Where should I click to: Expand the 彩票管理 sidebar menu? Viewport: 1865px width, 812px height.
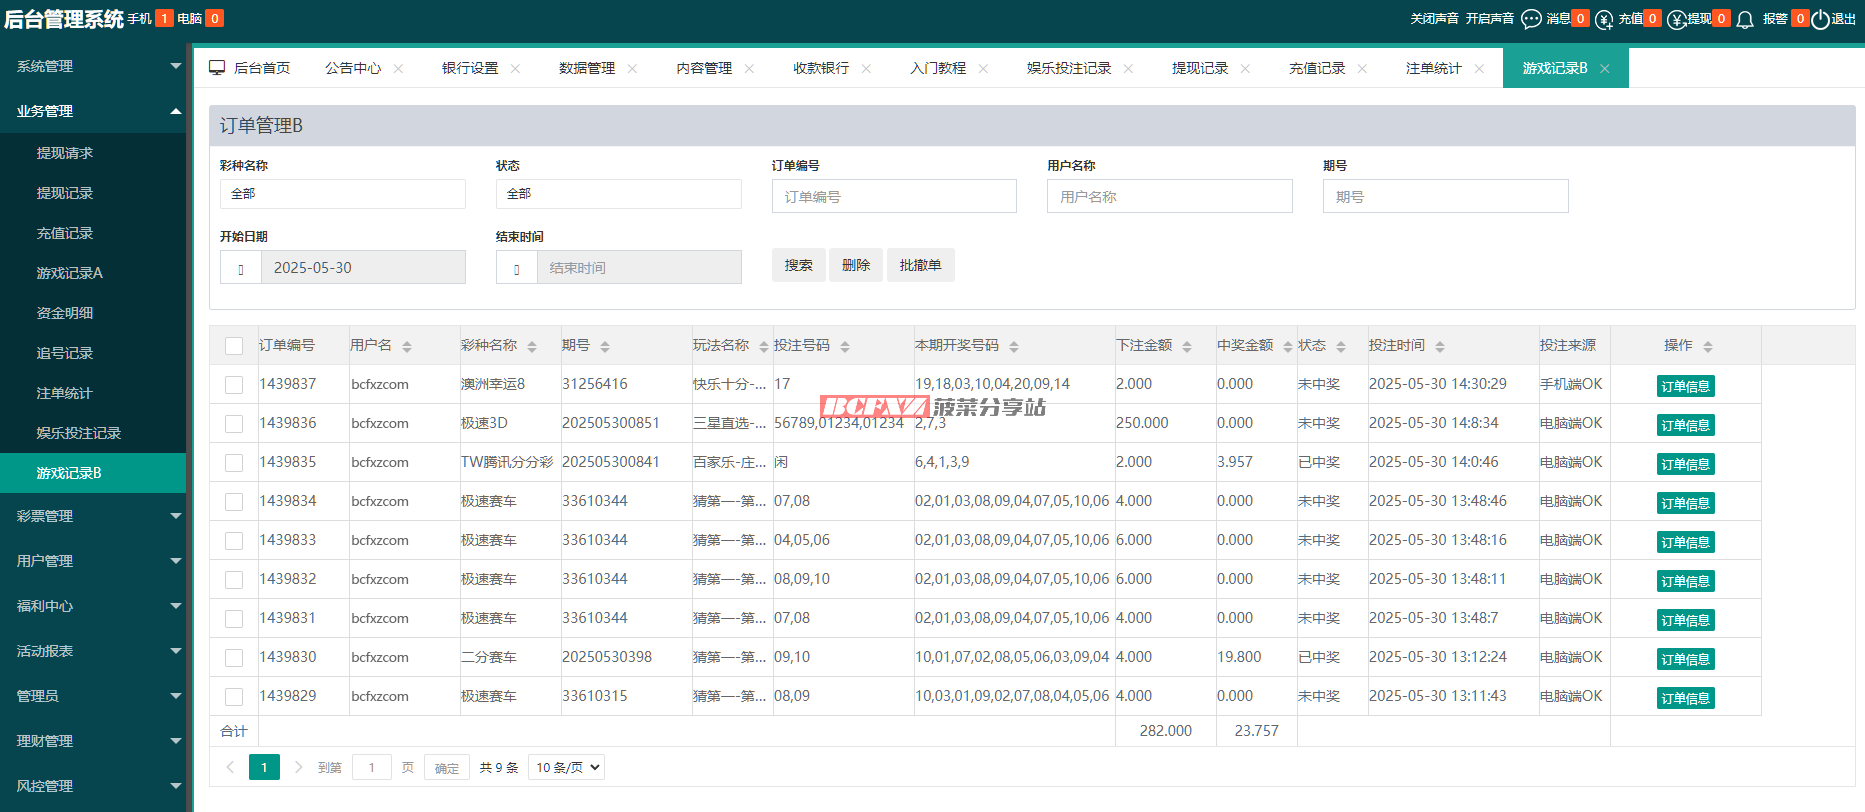[93, 516]
